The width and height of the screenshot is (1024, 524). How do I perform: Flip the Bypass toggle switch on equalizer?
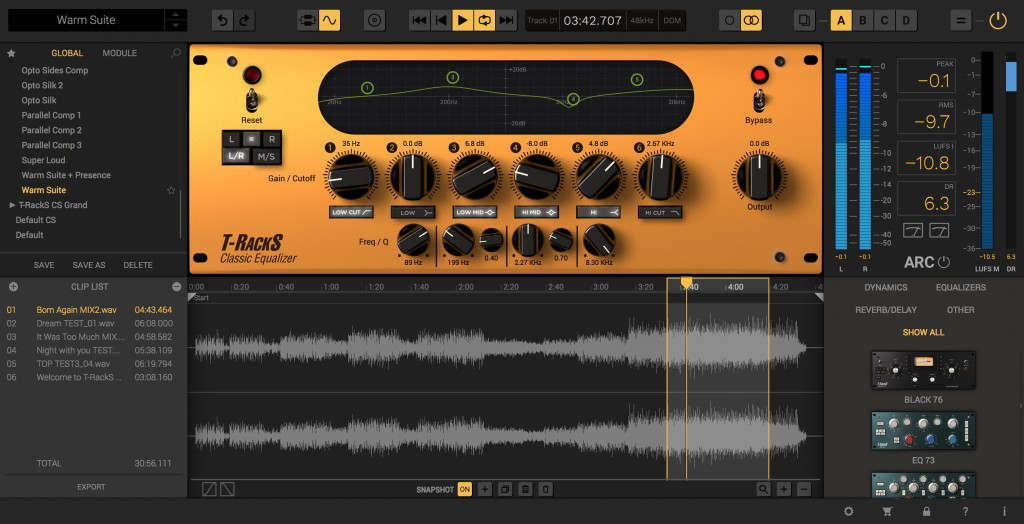pyautogui.click(x=759, y=99)
